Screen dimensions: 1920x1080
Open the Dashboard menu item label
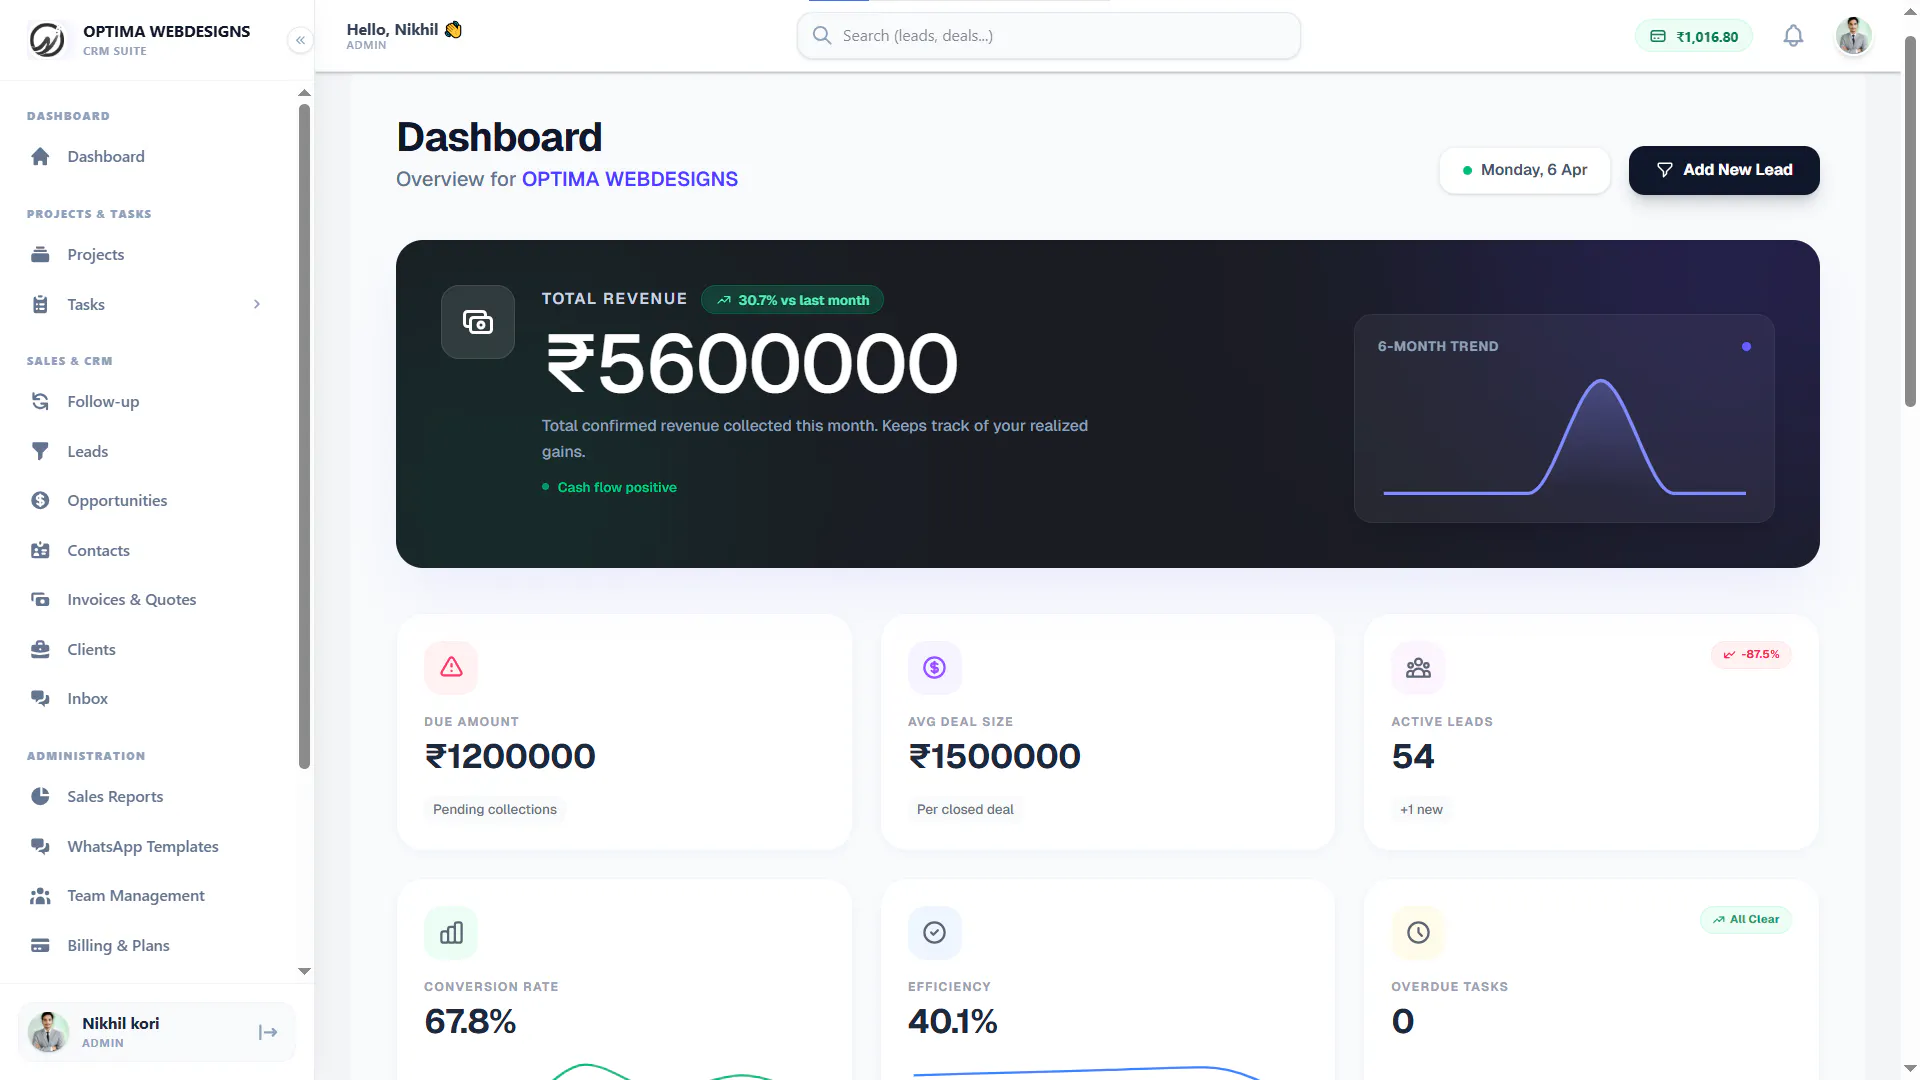[x=106, y=157]
